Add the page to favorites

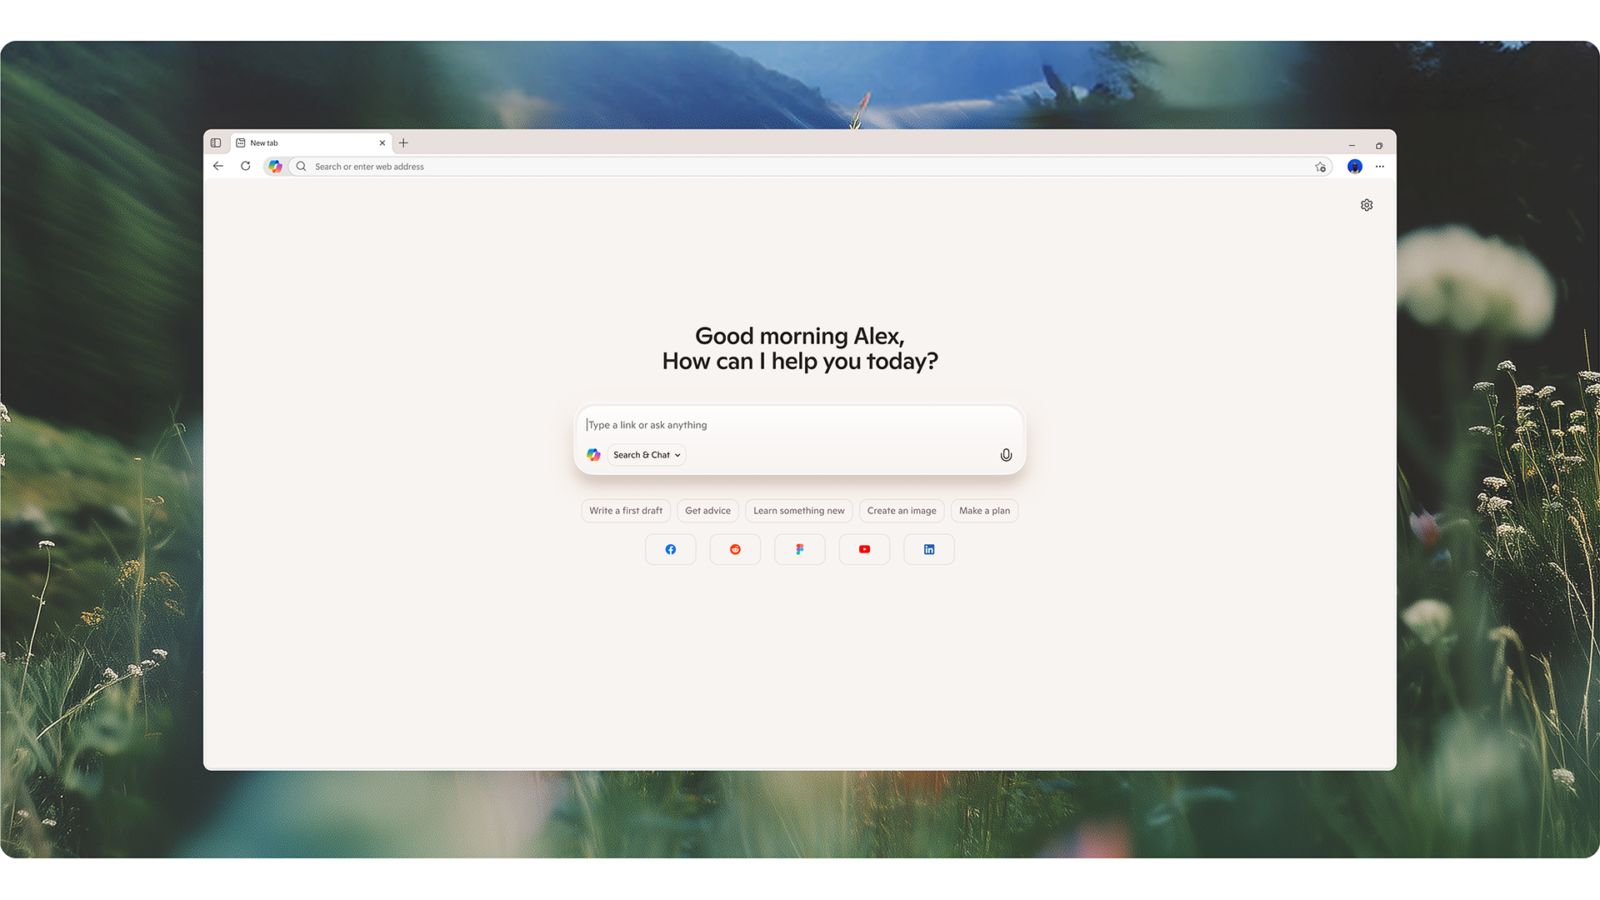click(x=1321, y=167)
